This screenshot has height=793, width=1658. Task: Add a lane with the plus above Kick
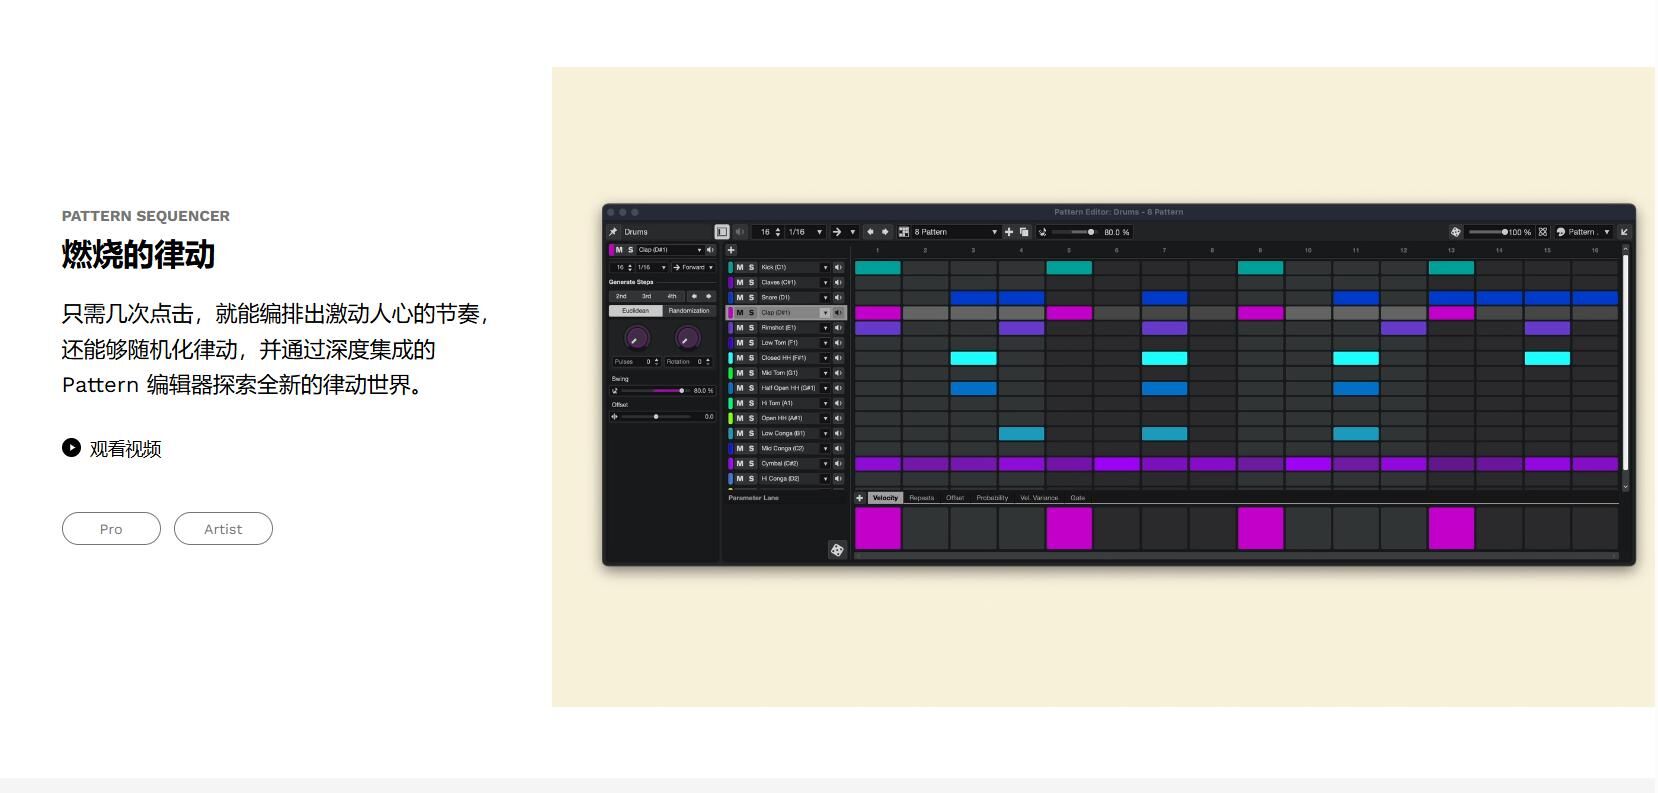tap(731, 250)
